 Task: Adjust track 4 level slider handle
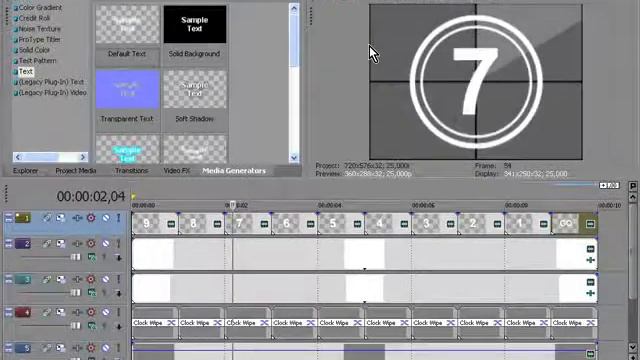76,326
